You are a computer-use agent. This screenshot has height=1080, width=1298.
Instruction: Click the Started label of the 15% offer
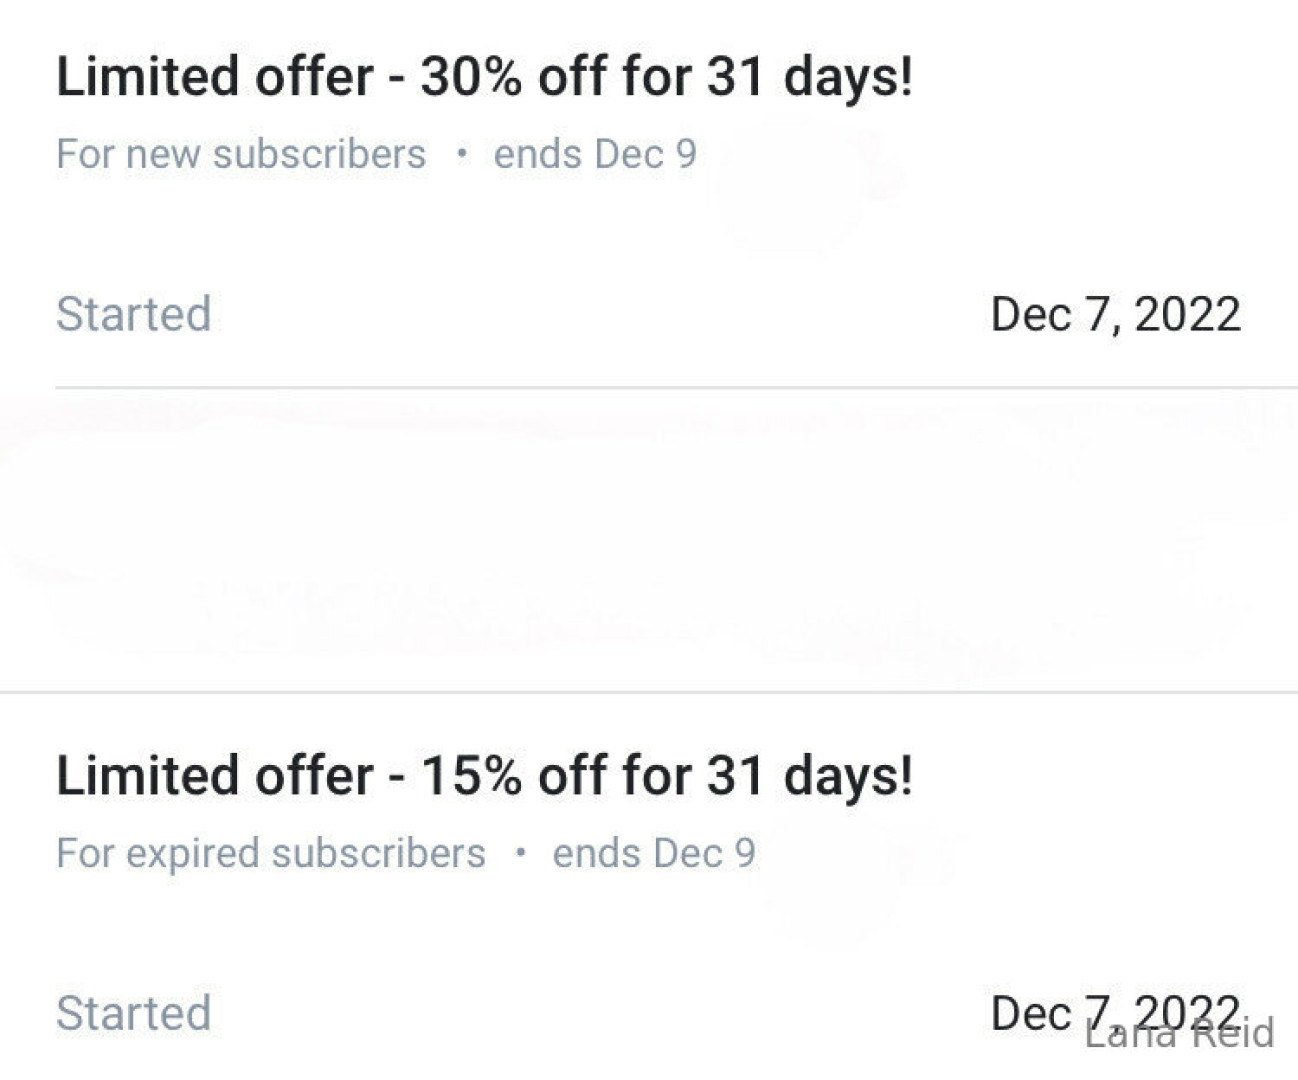(133, 1013)
